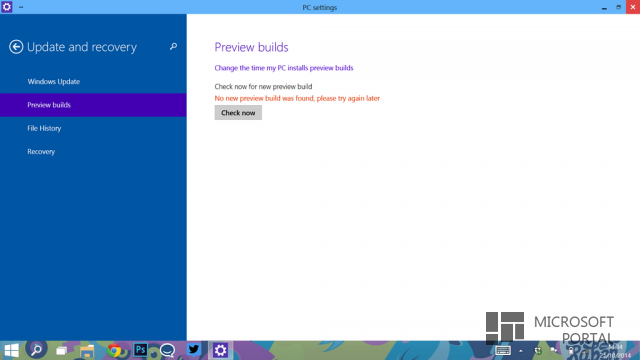This screenshot has width=640, height=360.
Task: Open Recovery in the sidebar
Action: pos(93,151)
